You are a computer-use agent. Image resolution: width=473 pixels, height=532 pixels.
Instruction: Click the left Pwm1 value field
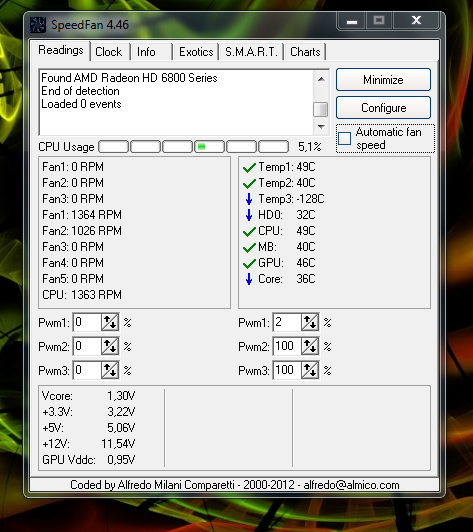pos(87,322)
